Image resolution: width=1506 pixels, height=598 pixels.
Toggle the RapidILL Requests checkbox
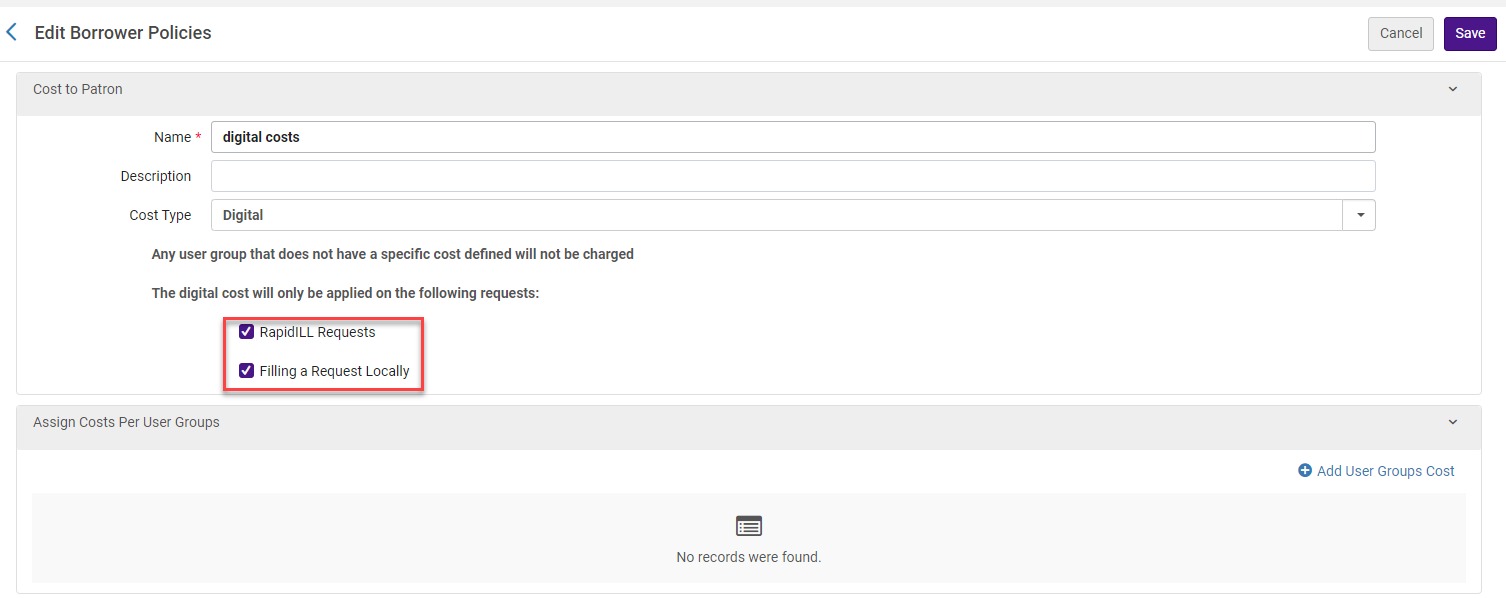(x=246, y=332)
